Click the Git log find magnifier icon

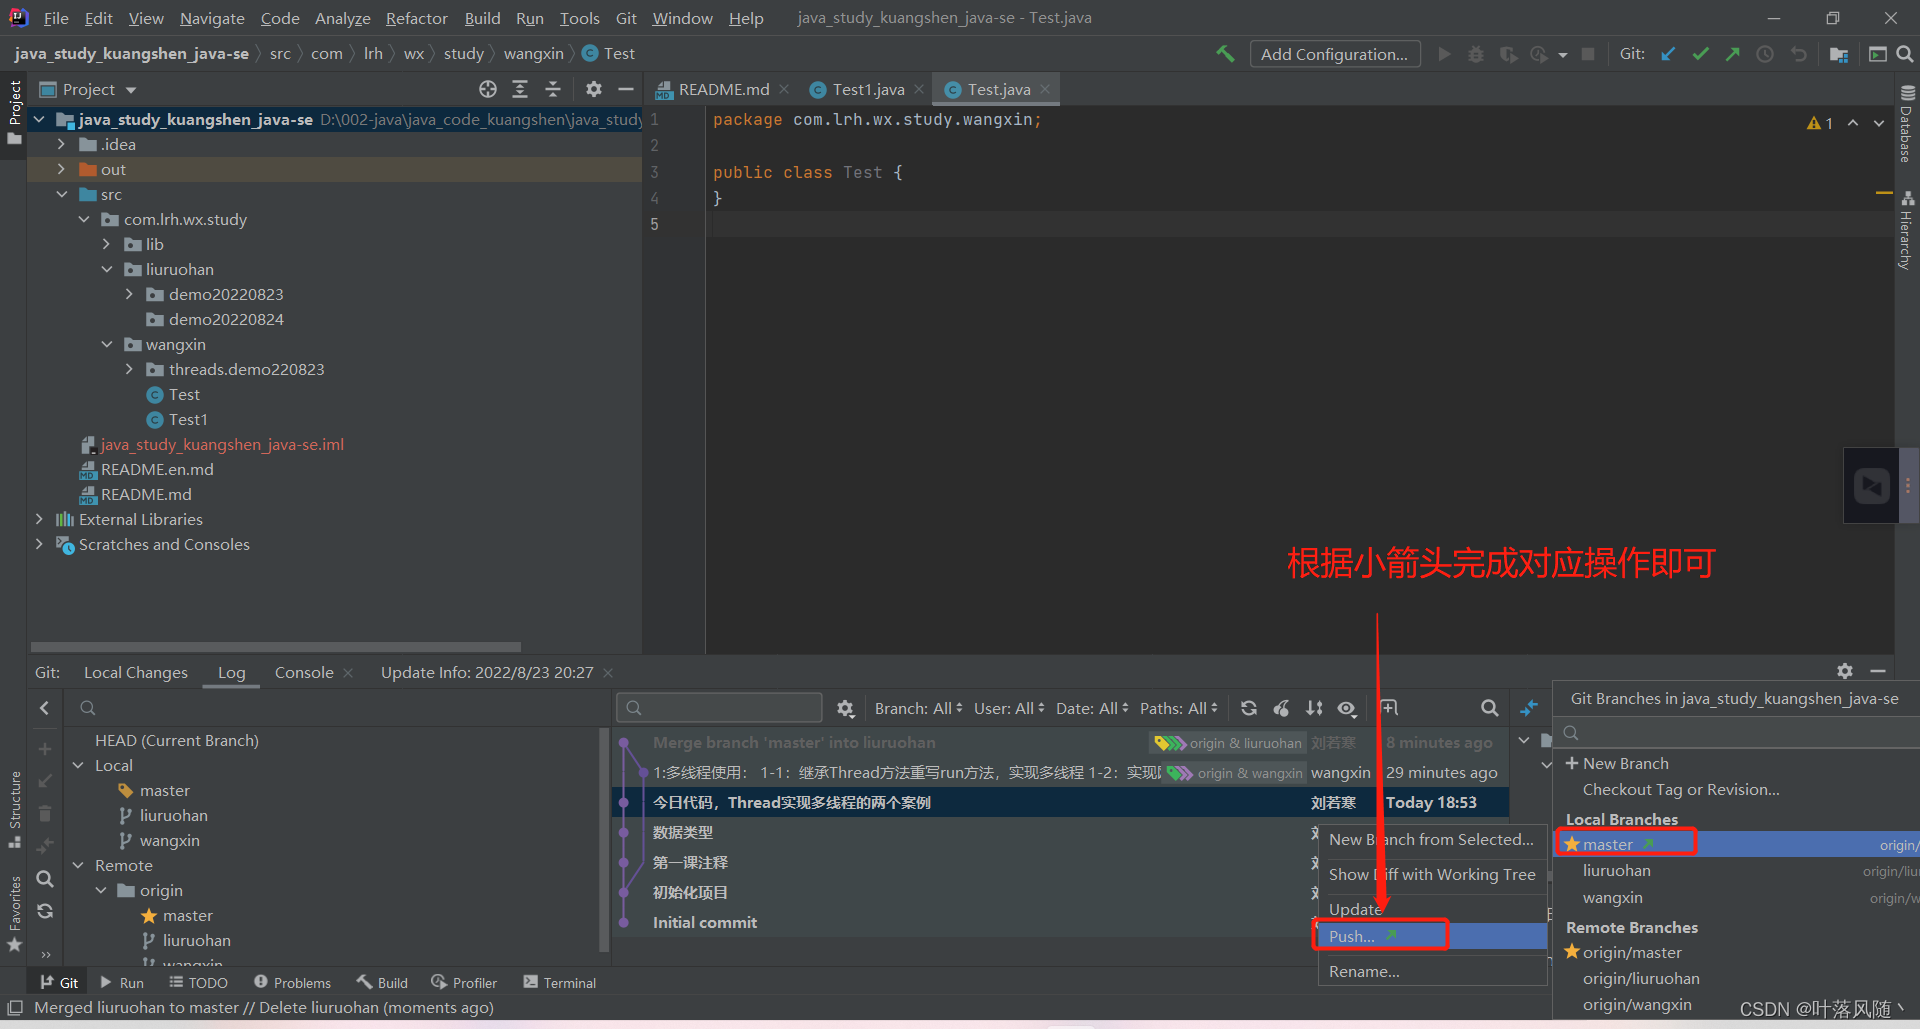click(1489, 708)
